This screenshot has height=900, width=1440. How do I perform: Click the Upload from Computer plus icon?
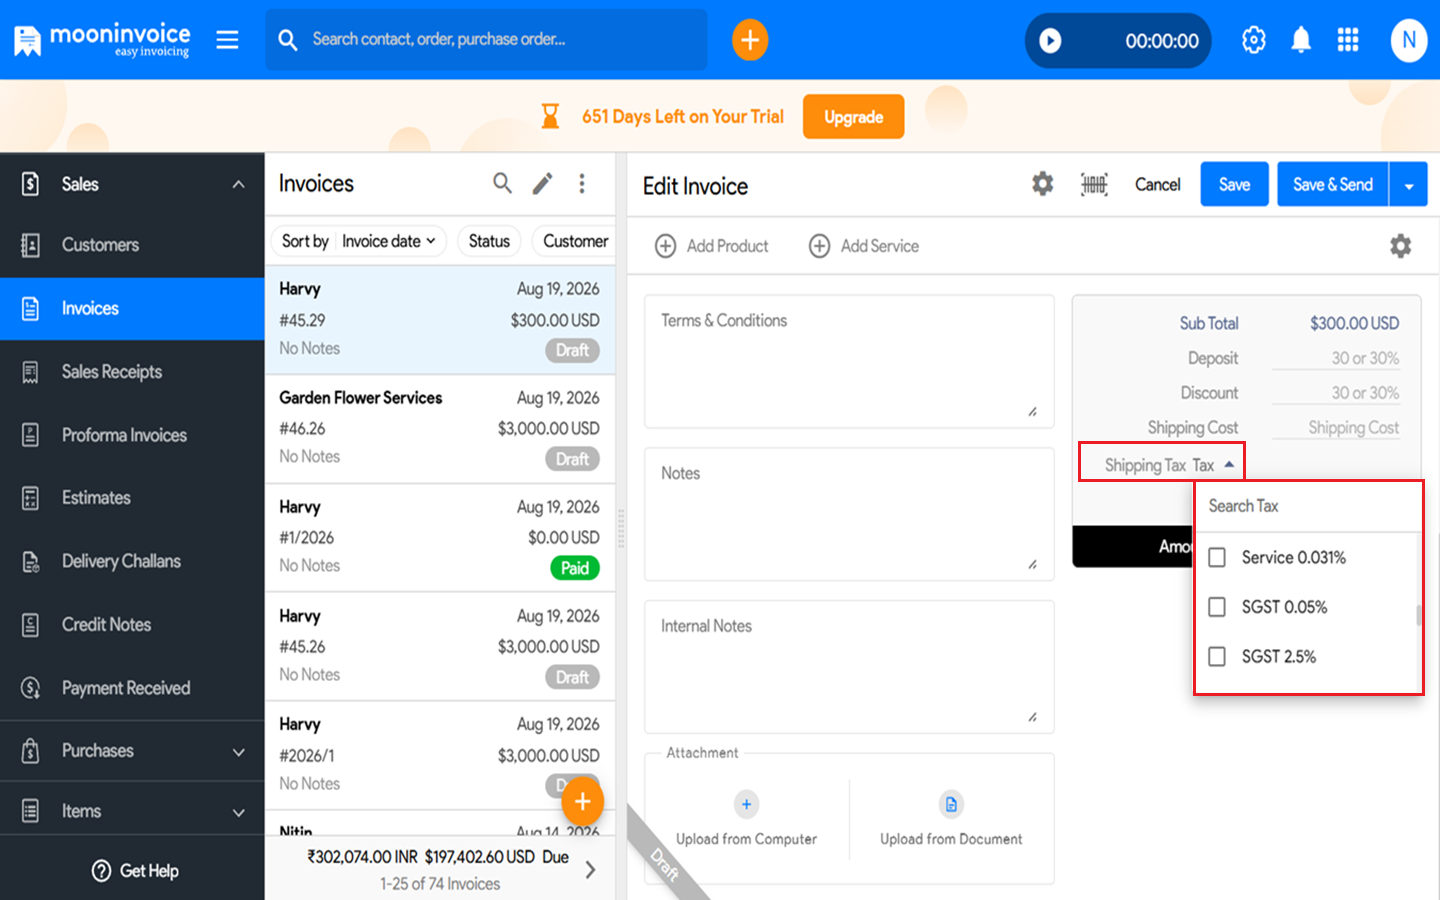pyautogui.click(x=746, y=804)
